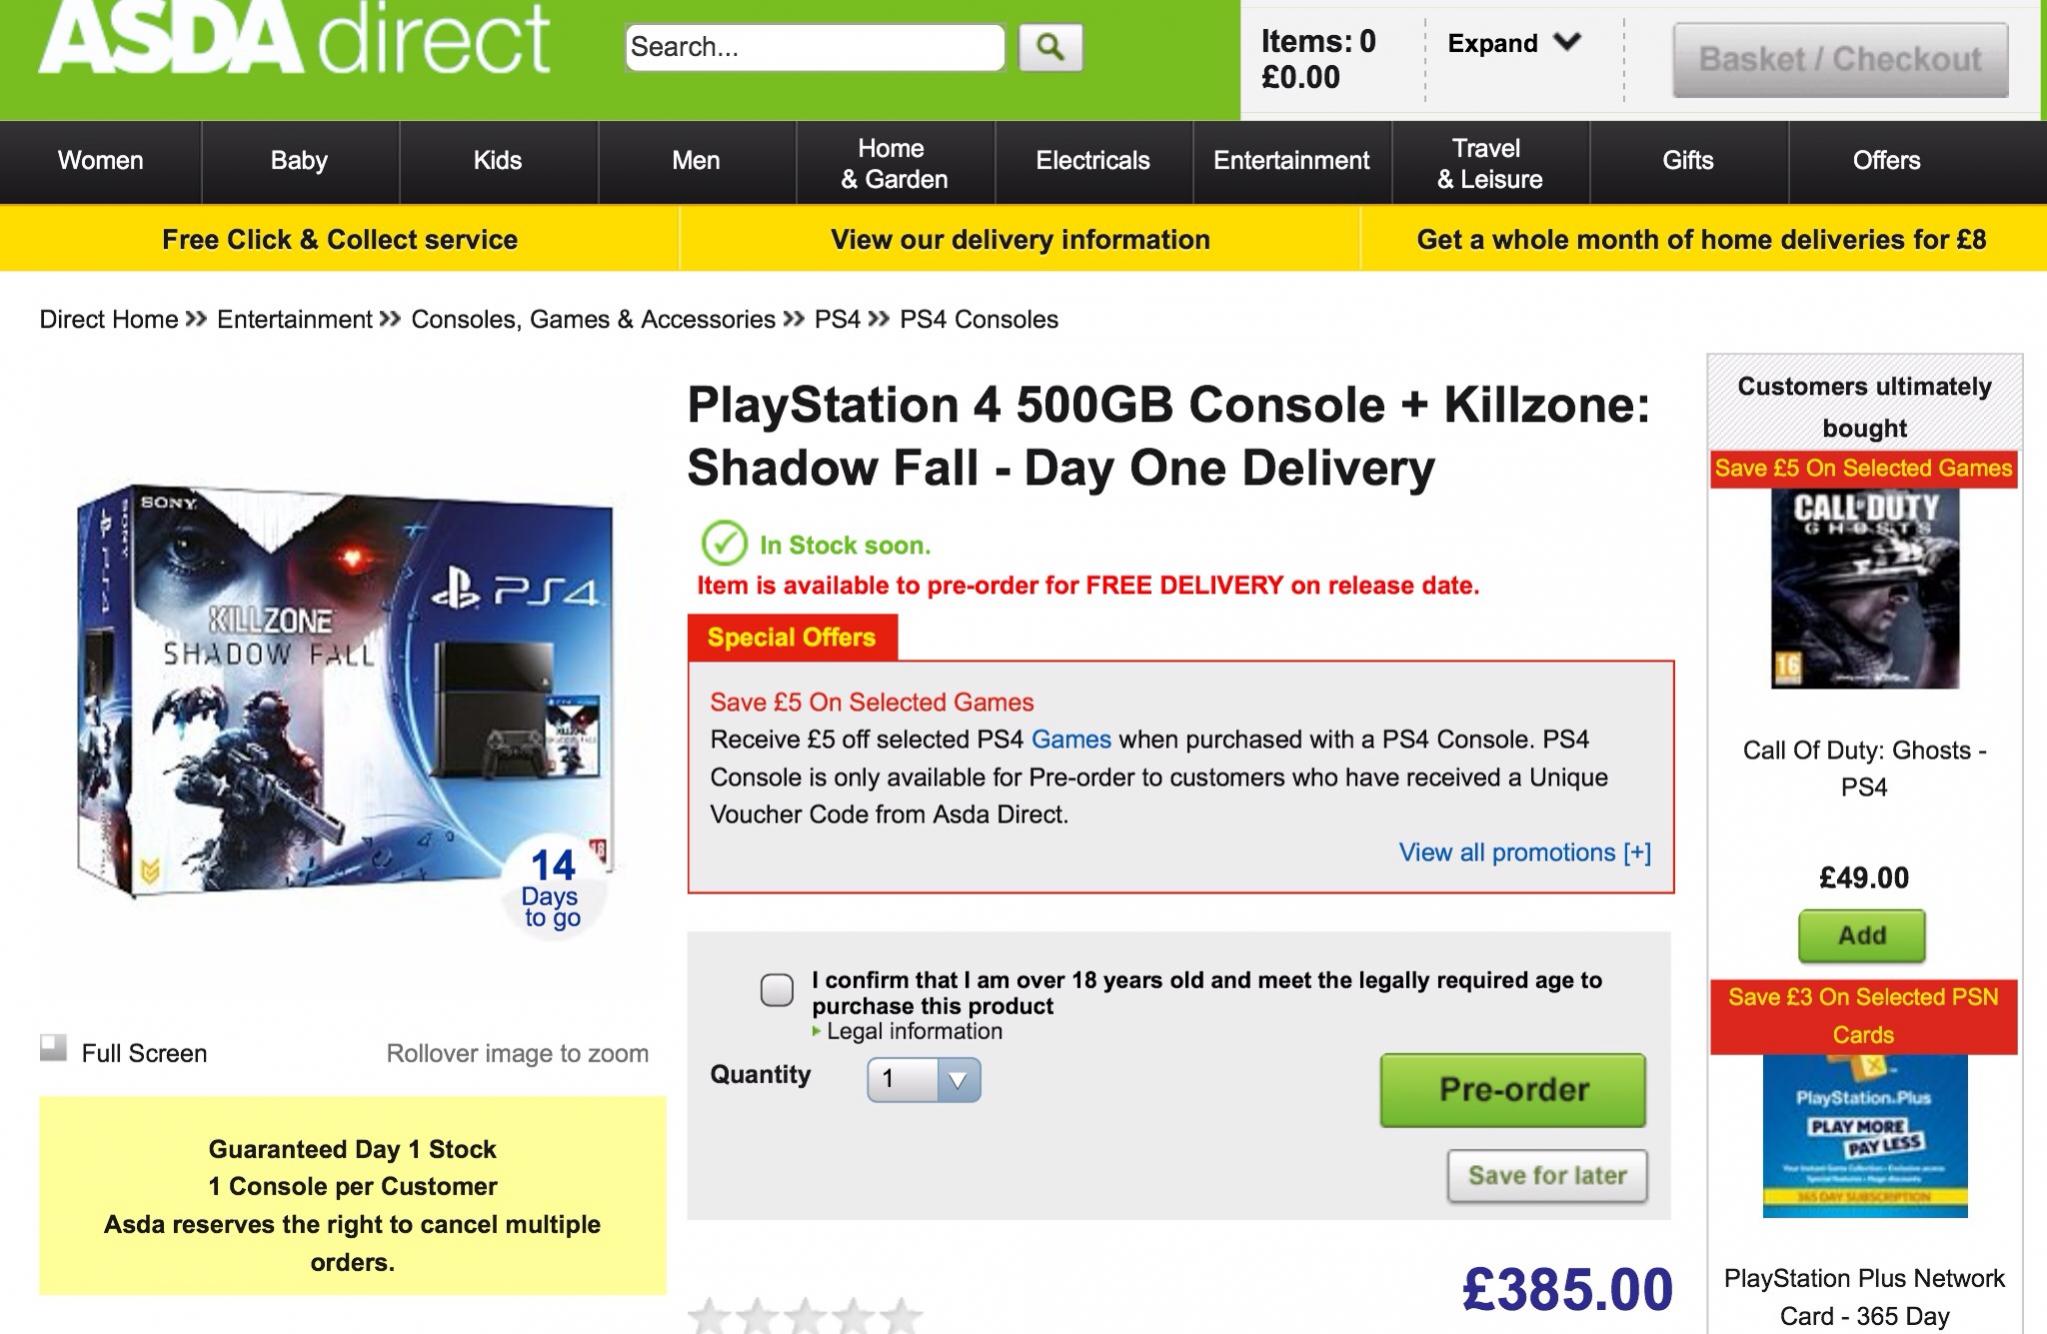Screen dimensions: 2047x1334
Task: Expand View all promotions
Action: (1524, 852)
